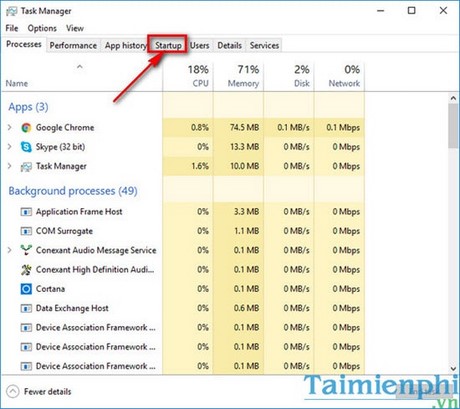Click the Skype app icon
Viewport: 460px width, 409px height.
pos(26,147)
